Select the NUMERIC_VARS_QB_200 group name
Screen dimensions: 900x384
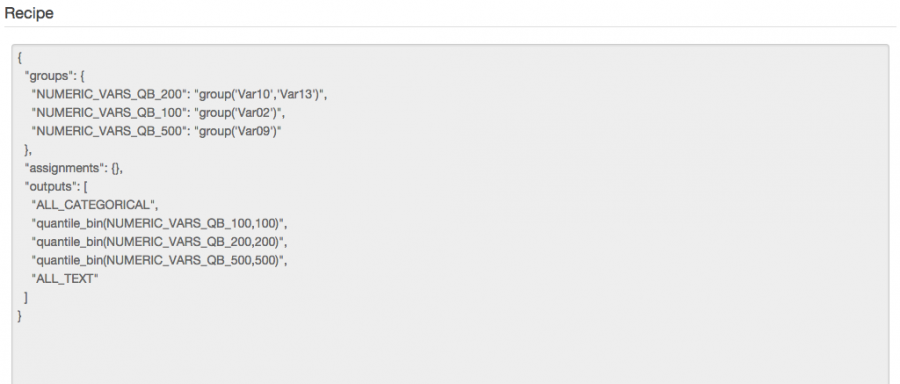[109, 95]
